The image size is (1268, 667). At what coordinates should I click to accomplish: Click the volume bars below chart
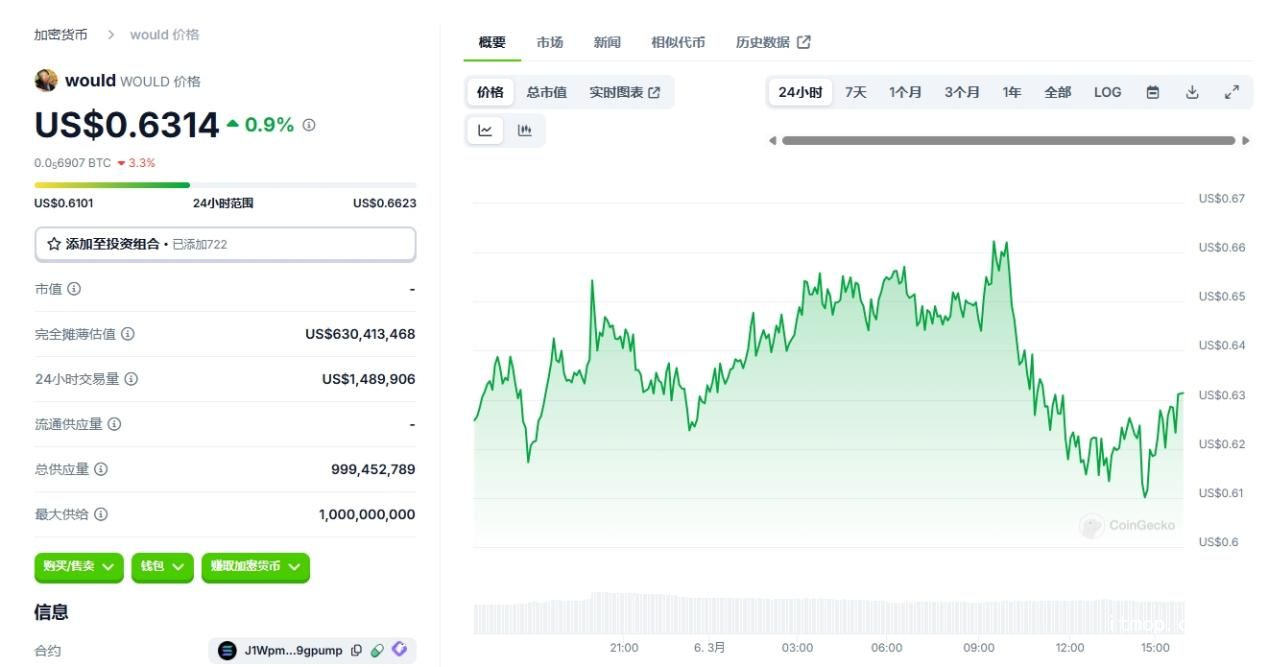tap(828, 613)
